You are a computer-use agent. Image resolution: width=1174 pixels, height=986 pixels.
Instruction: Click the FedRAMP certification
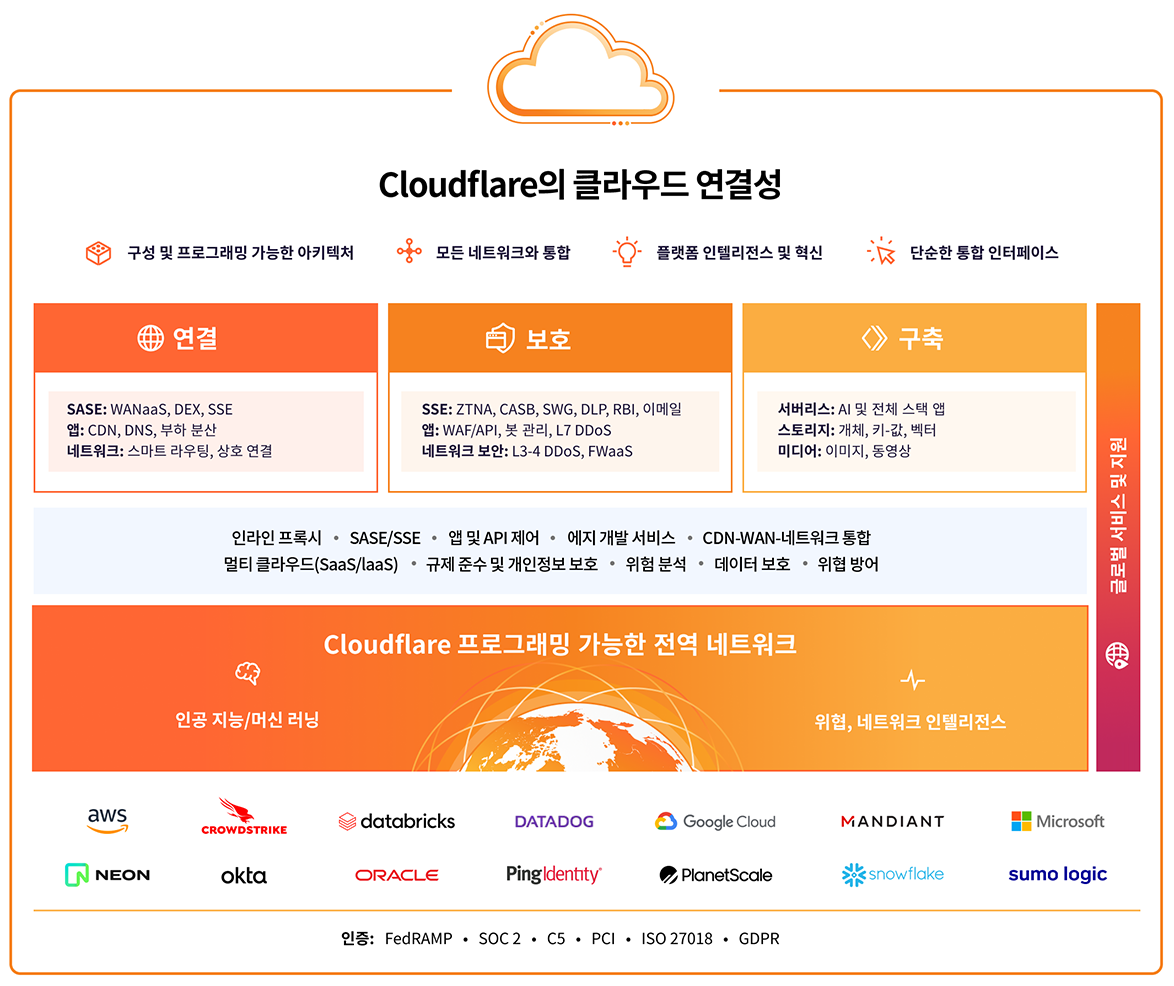[x=419, y=939]
